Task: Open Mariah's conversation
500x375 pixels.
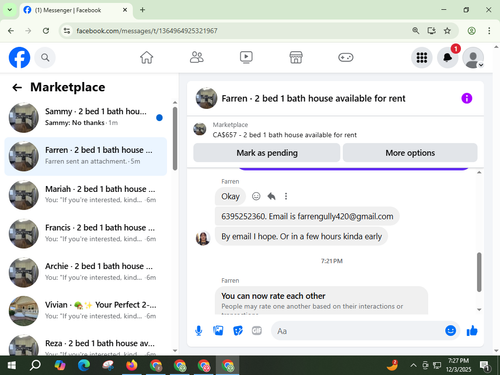Action: click(x=86, y=195)
